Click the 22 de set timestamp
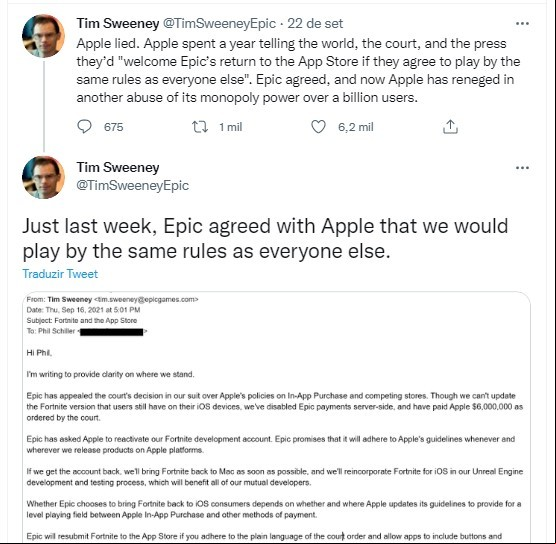Image resolution: width=556 pixels, height=544 pixels. (315, 23)
